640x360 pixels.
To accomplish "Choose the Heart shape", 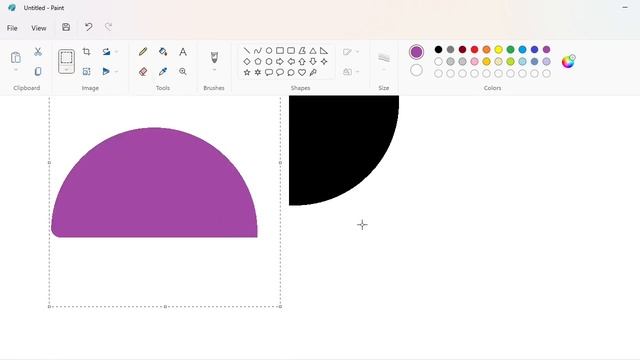I will [302, 72].
